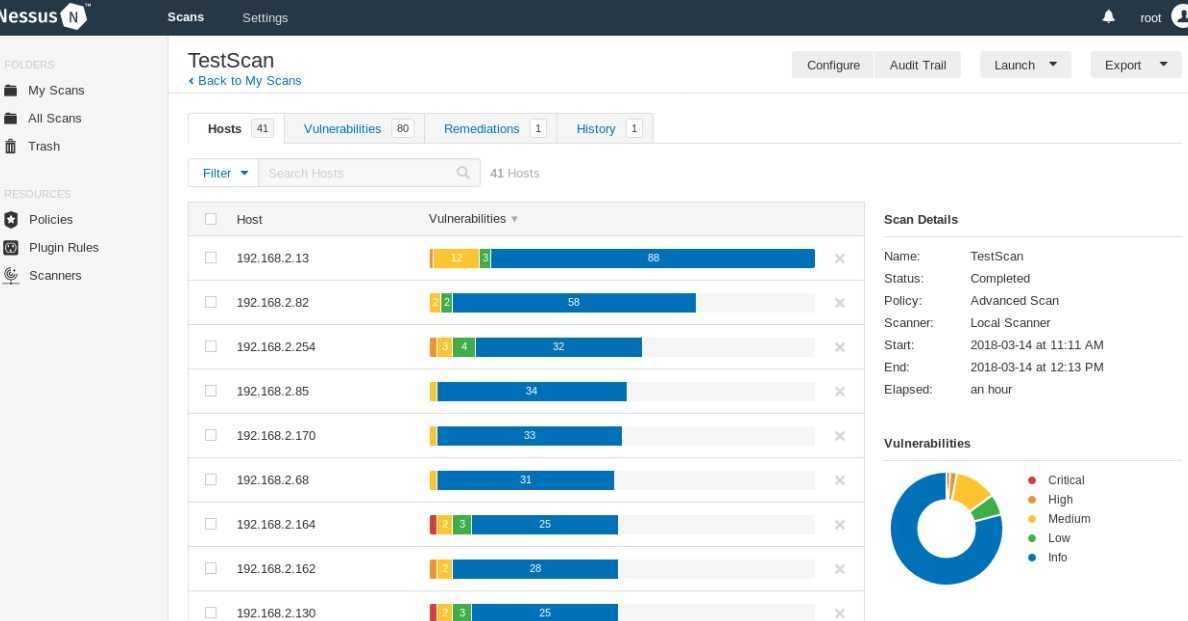Switch to the Vulnerabilities tab
This screenshot has height=621, width=1188.
pyautogui.click(x=342, y=129)
